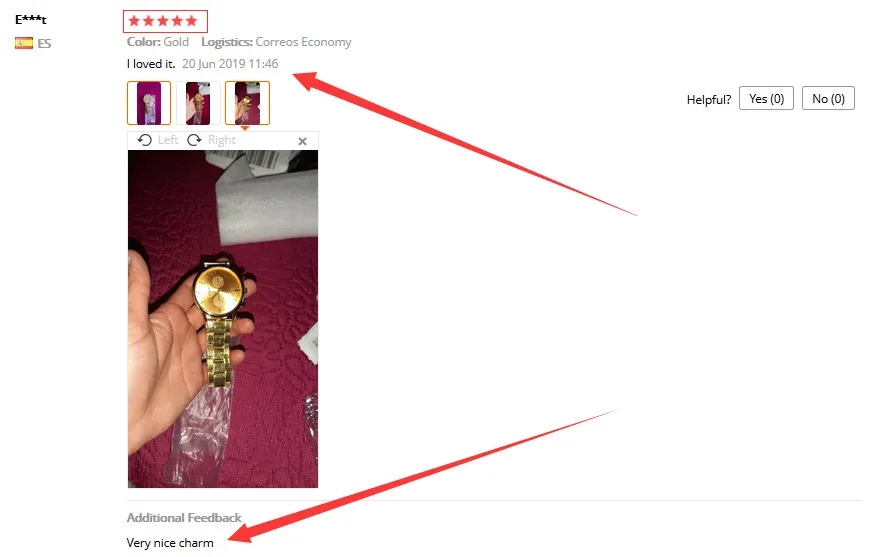Vote No (0) on review helpfulness
The image size is (872, 557).
(x=828, y=98)
